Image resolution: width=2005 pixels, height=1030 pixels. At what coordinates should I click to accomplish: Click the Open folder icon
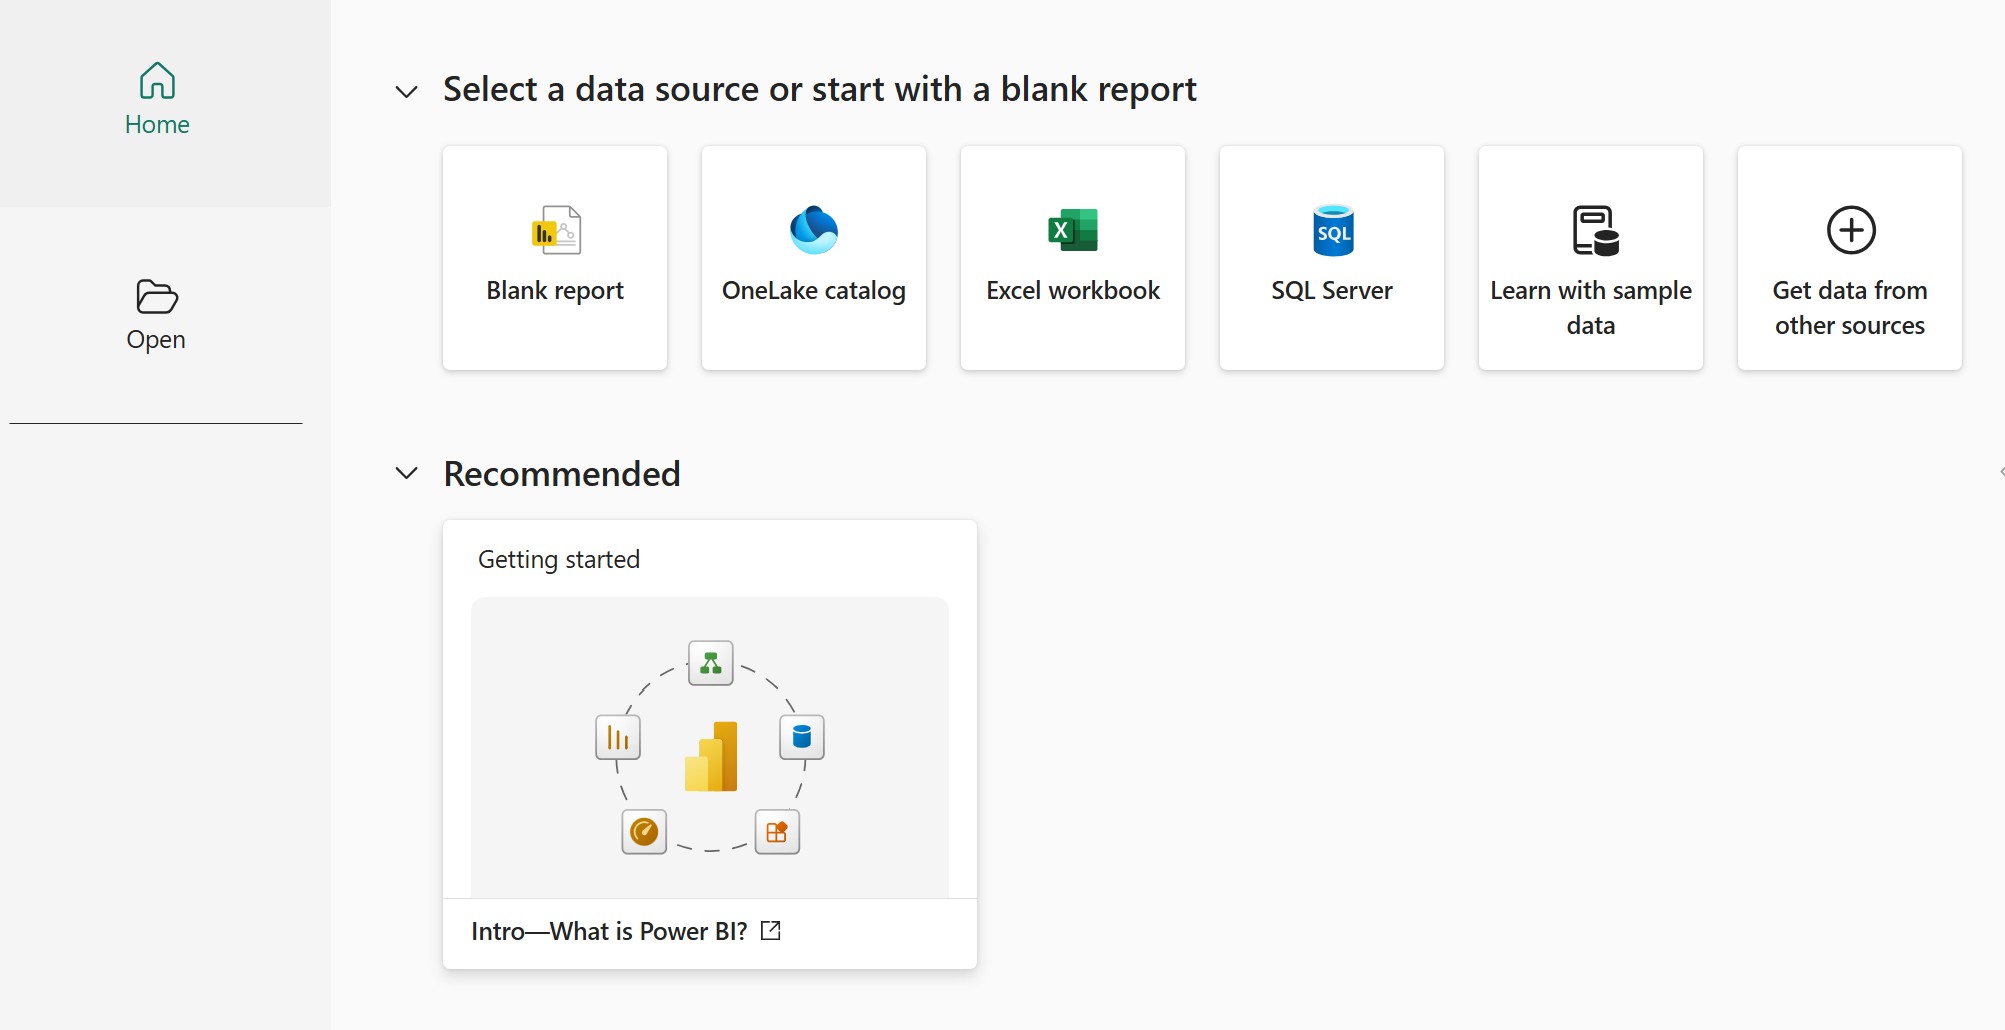156,296
